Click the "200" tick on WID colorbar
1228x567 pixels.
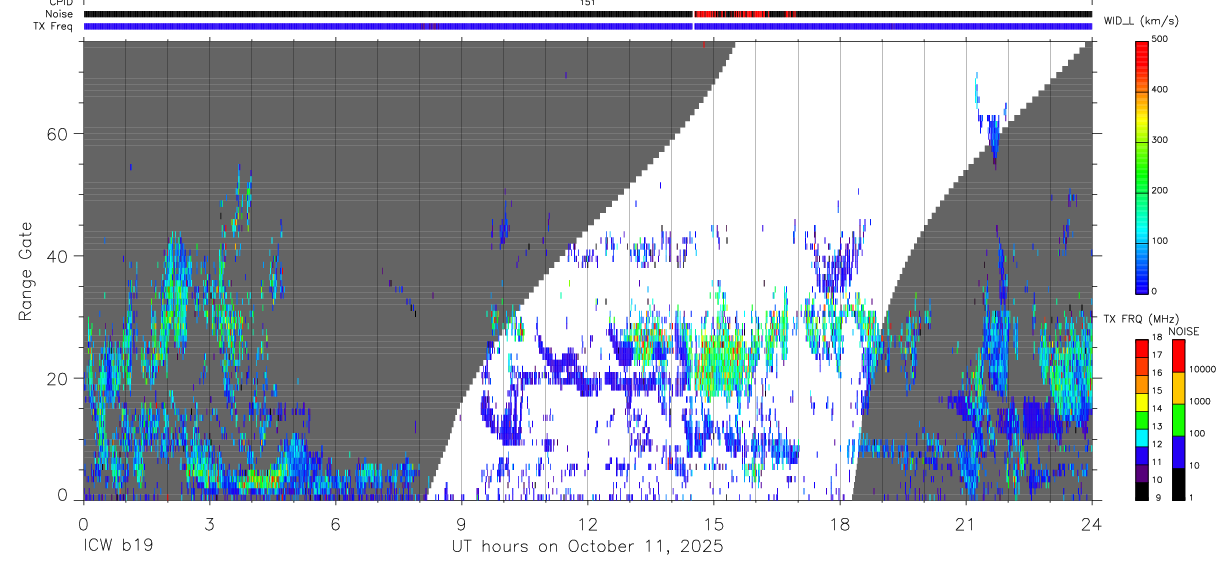point(1160,190)
